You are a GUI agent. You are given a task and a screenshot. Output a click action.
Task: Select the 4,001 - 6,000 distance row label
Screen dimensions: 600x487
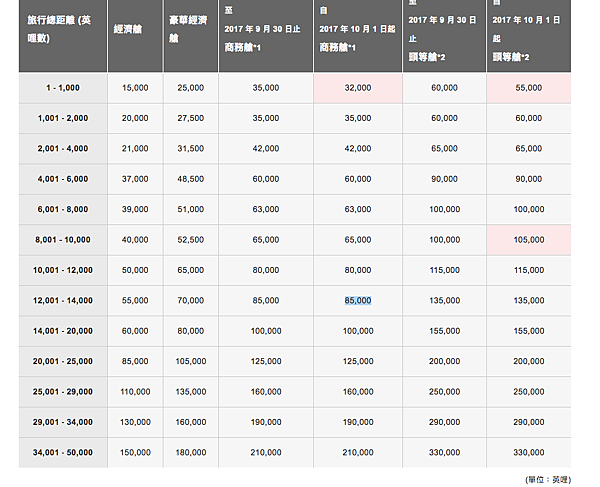63,179
